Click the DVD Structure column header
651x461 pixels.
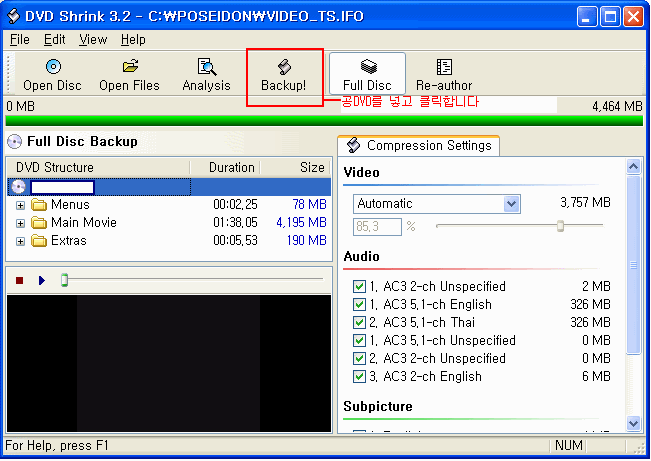coord(99,167)
